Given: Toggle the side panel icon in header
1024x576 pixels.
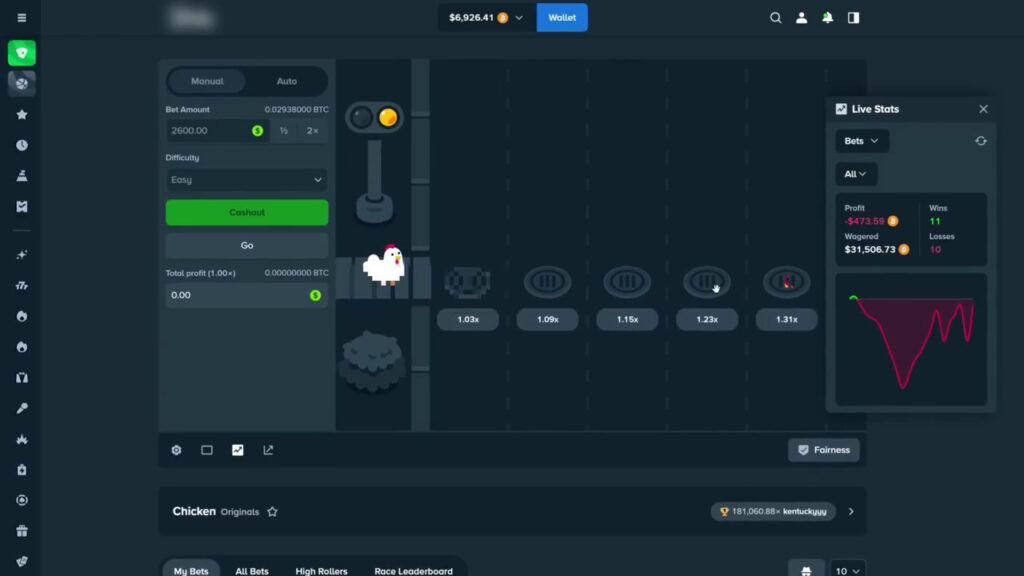Looking at the screenshot, I should (854, 18).
